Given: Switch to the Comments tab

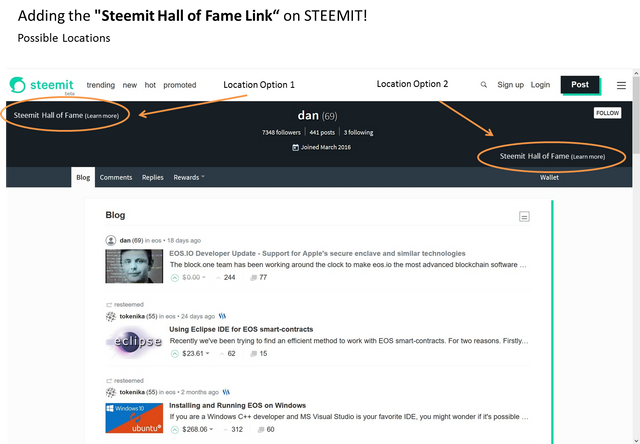Looking at the screenshot, I should [x=116, y=178].
